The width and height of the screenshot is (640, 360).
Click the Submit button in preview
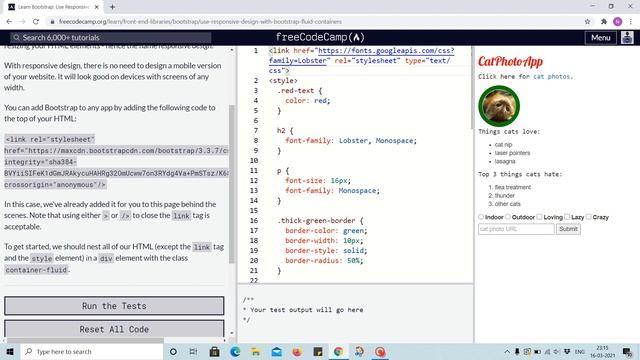coord(568,229)
